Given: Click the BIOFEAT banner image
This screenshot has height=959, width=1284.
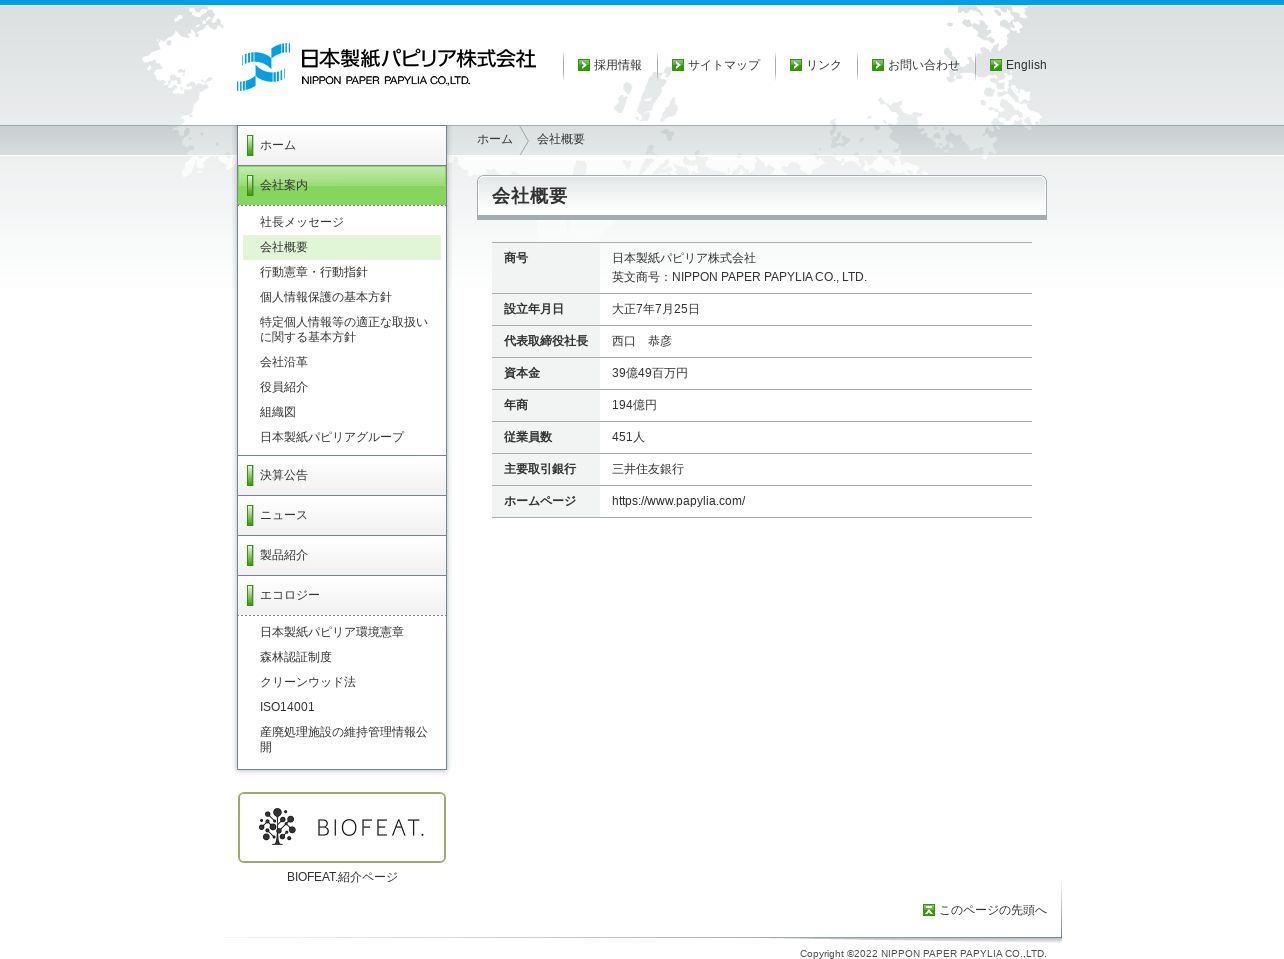Looking at the screenshot, I should 342,828.
